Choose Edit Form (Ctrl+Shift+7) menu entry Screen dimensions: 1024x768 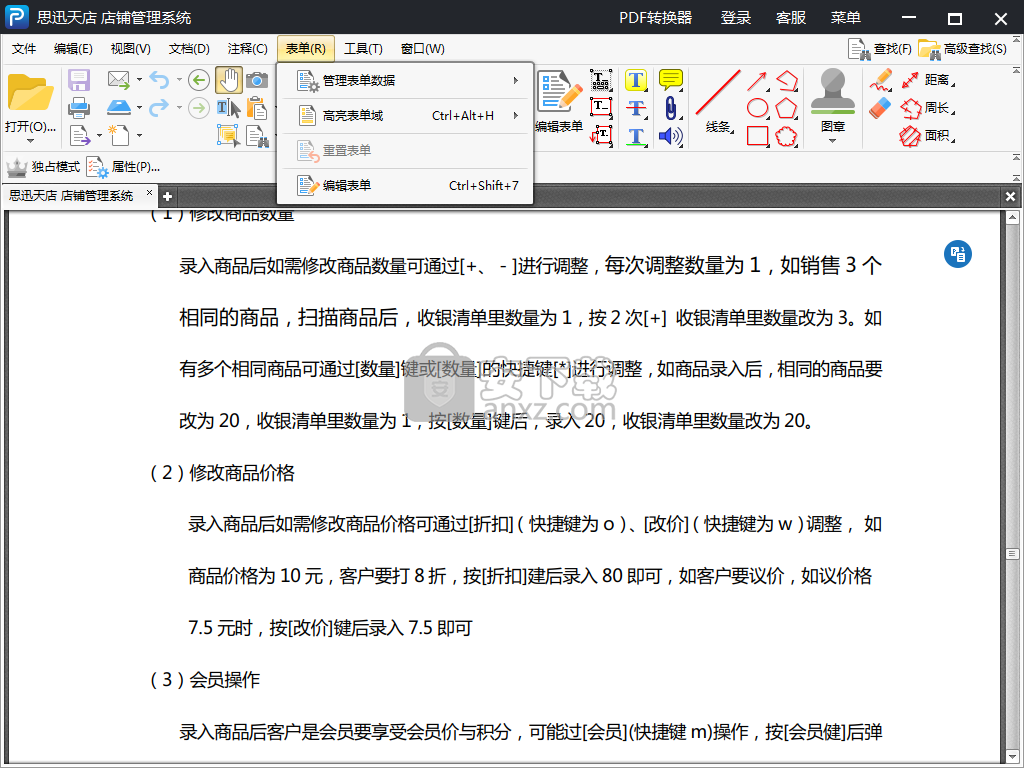[x=406, y=185]
